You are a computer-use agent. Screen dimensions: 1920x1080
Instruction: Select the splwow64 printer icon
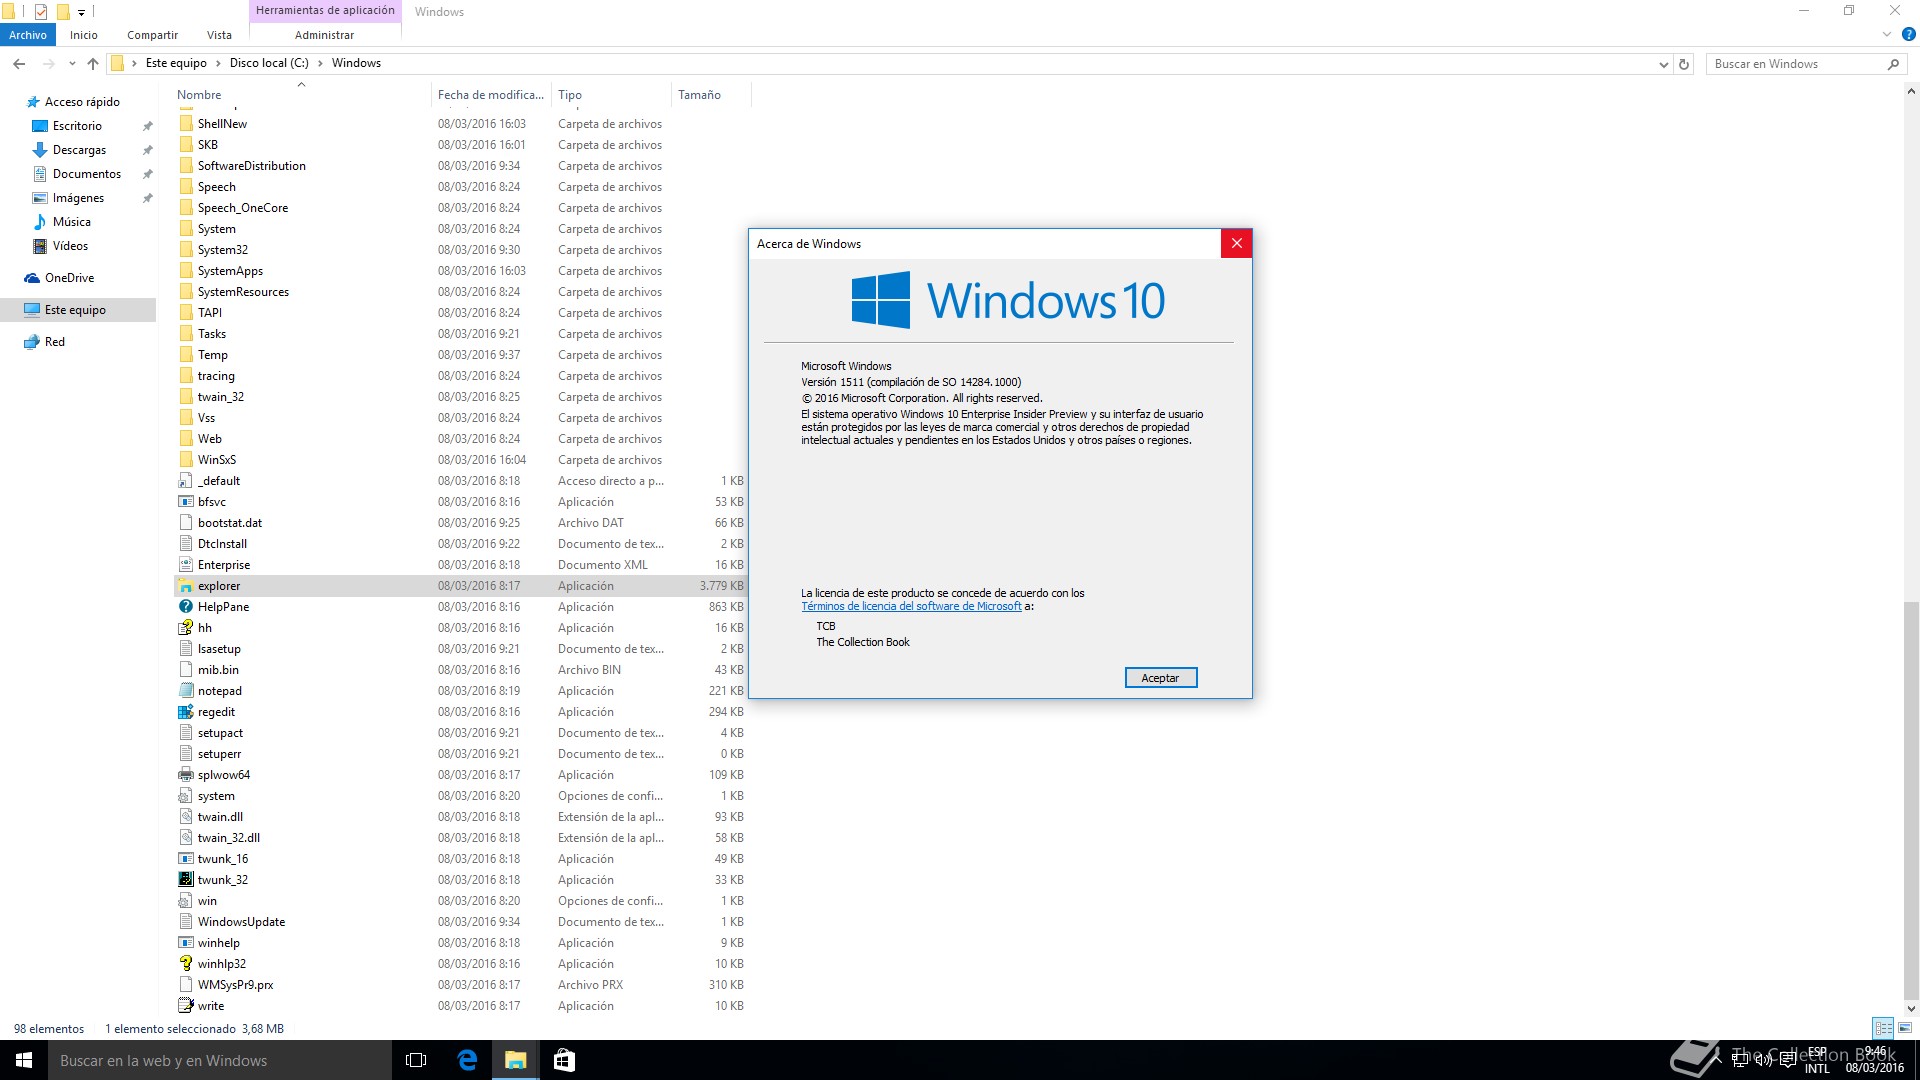point(186,775)
